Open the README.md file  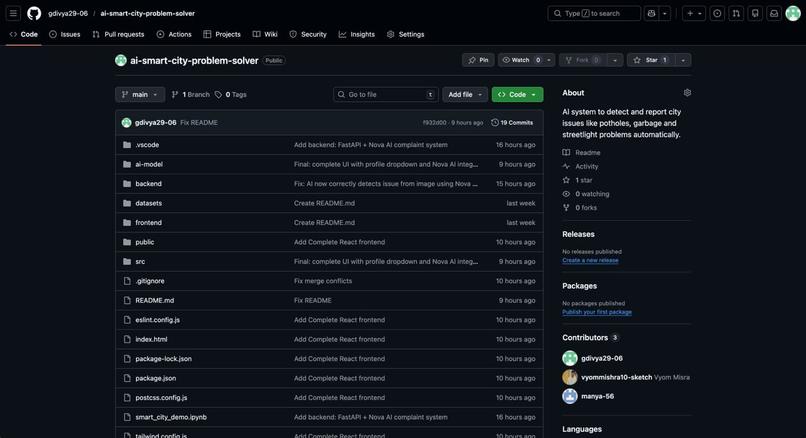pyautogui.click(x=155, y=301)
